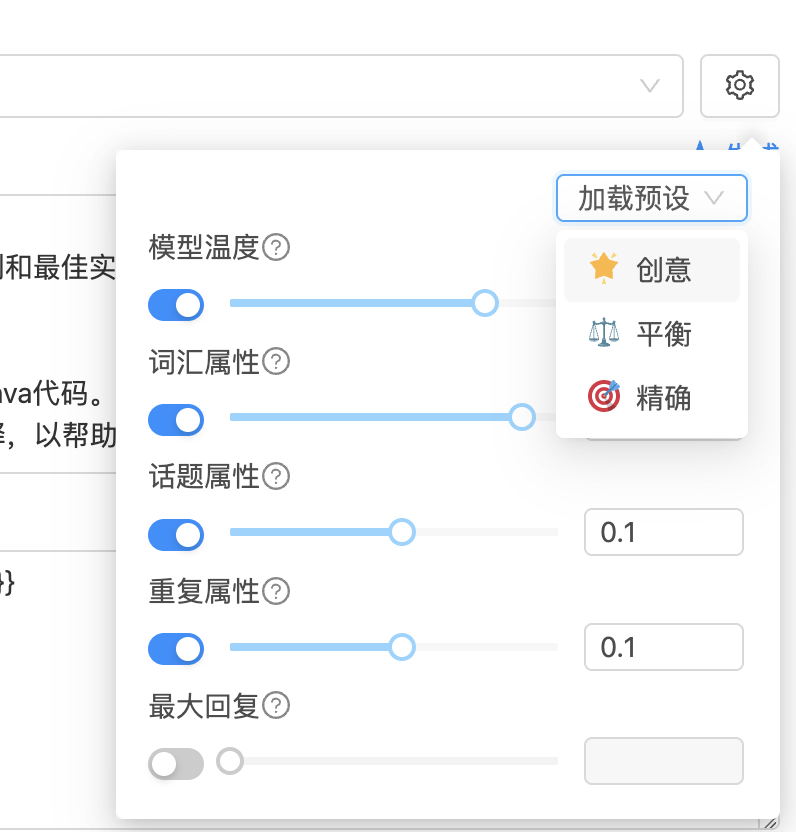Click the 话题属性 value field showing 0.1

(x=663, y=532)
